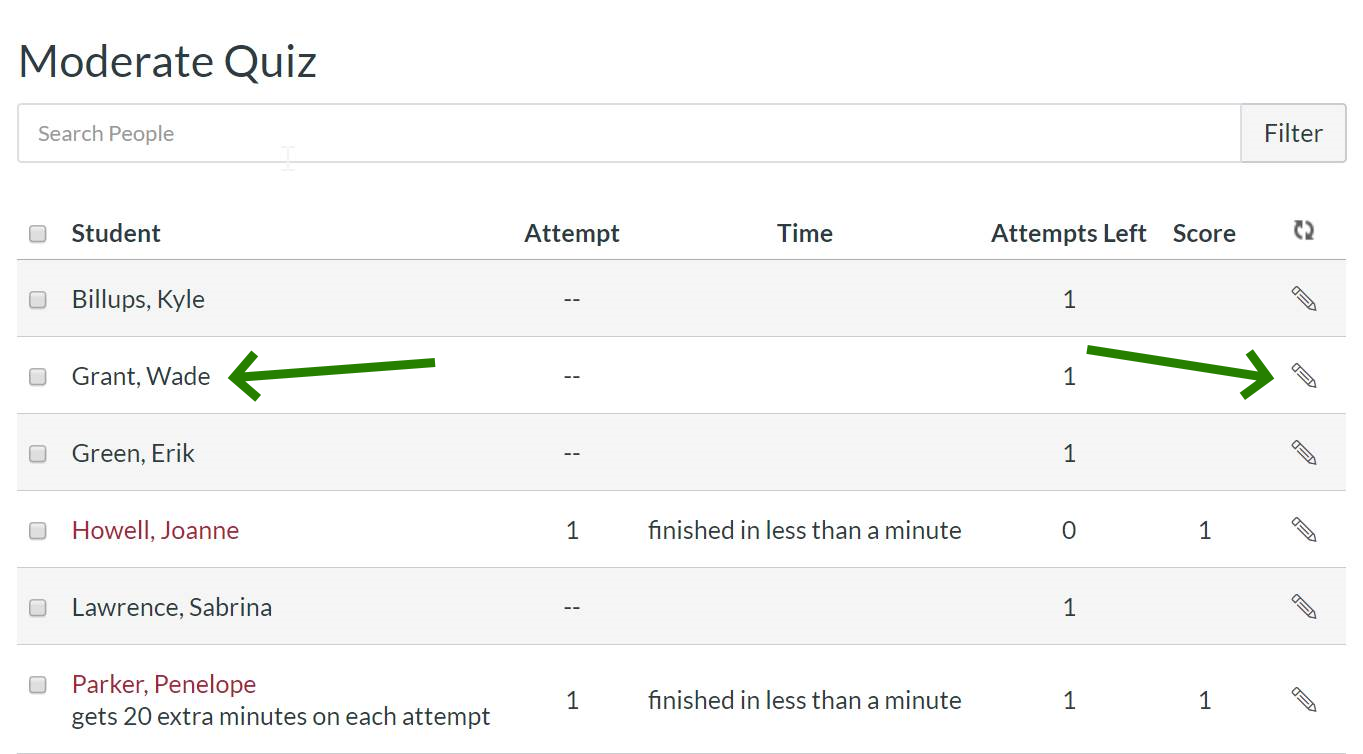Click the refresh icon in table header
Viewport: 1363px width, 754px height.
tap(1303, 231)
